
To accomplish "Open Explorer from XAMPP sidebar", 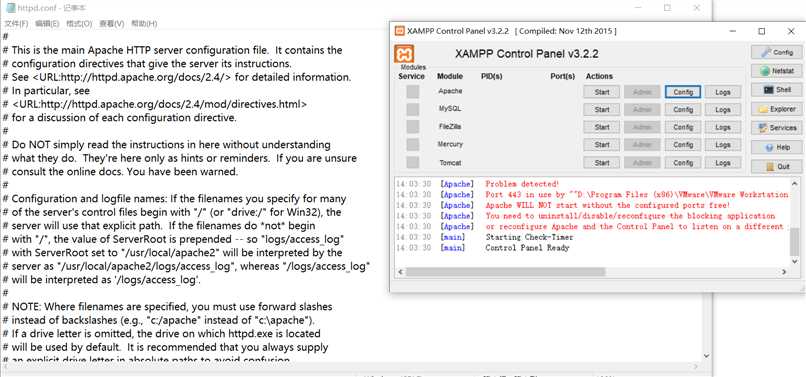I will coord(776,109).
